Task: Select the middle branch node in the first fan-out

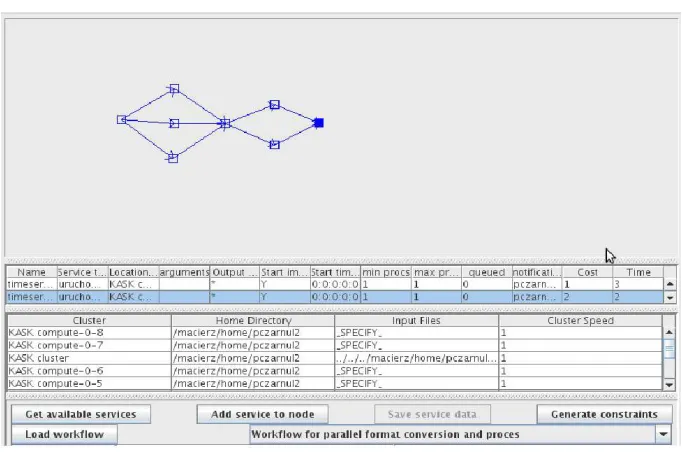Action: coord(174,124)
